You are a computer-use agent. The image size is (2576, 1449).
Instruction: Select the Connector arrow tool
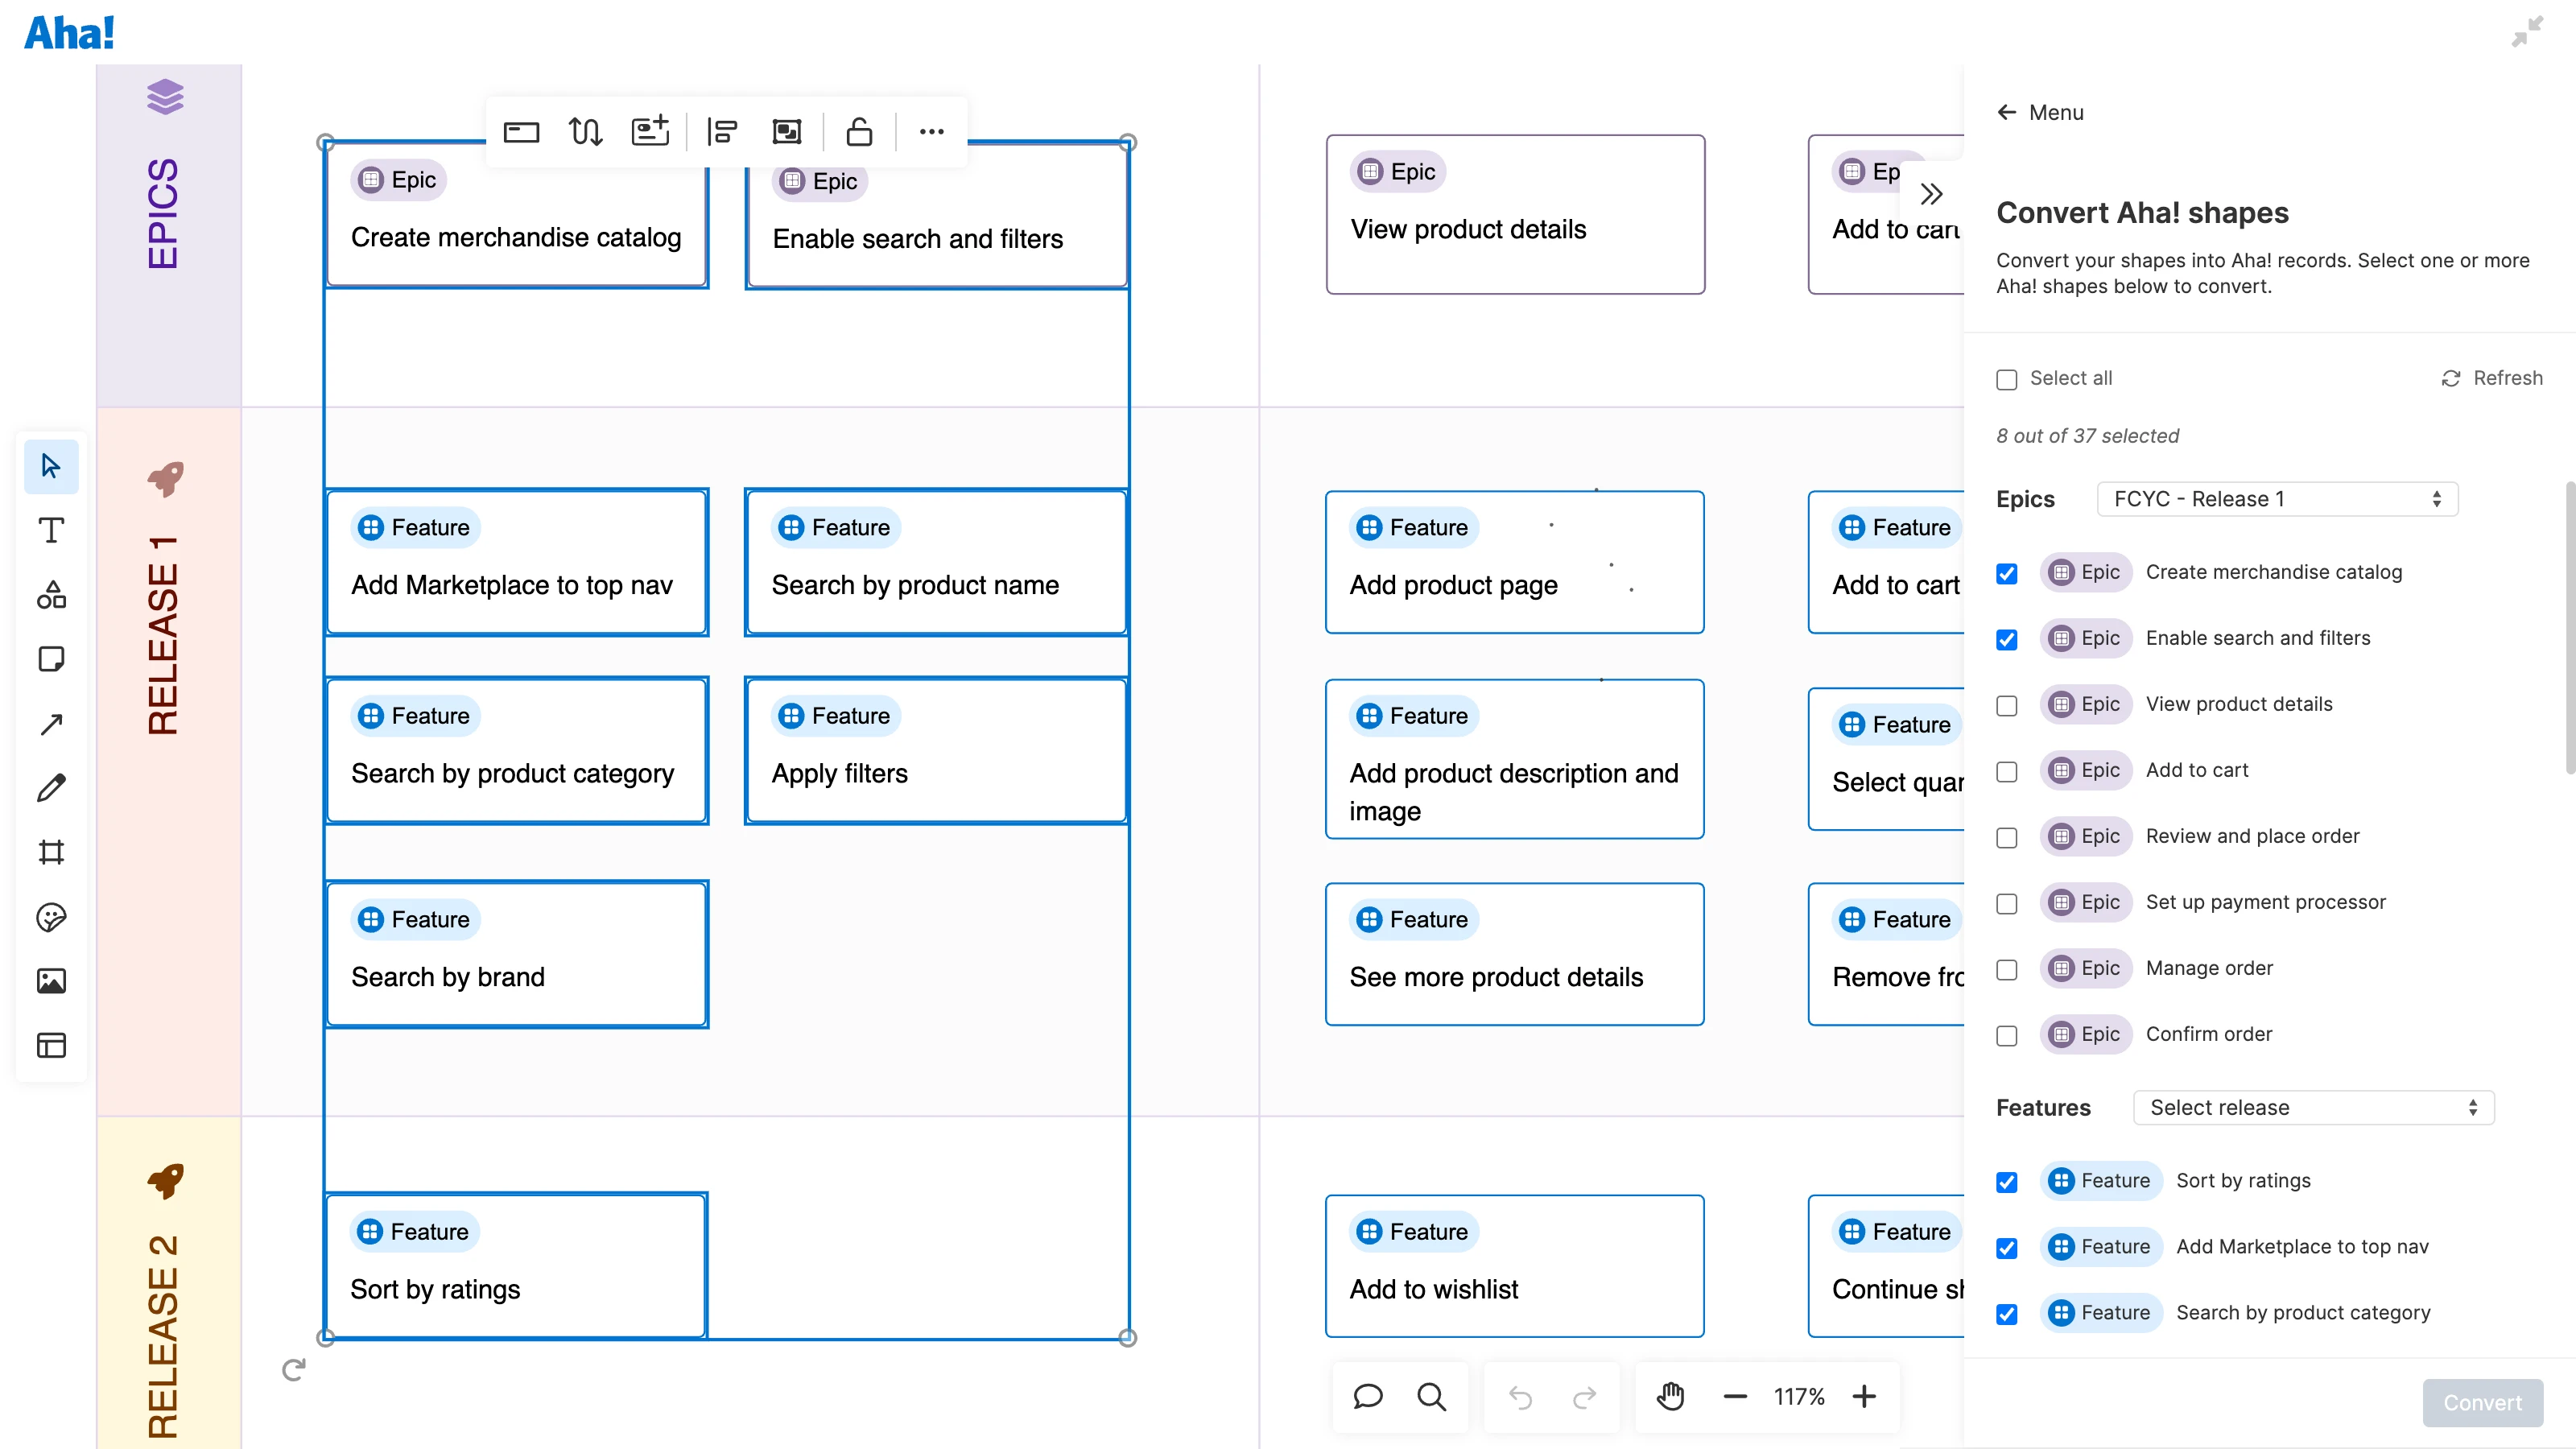(x=51, y=723)
